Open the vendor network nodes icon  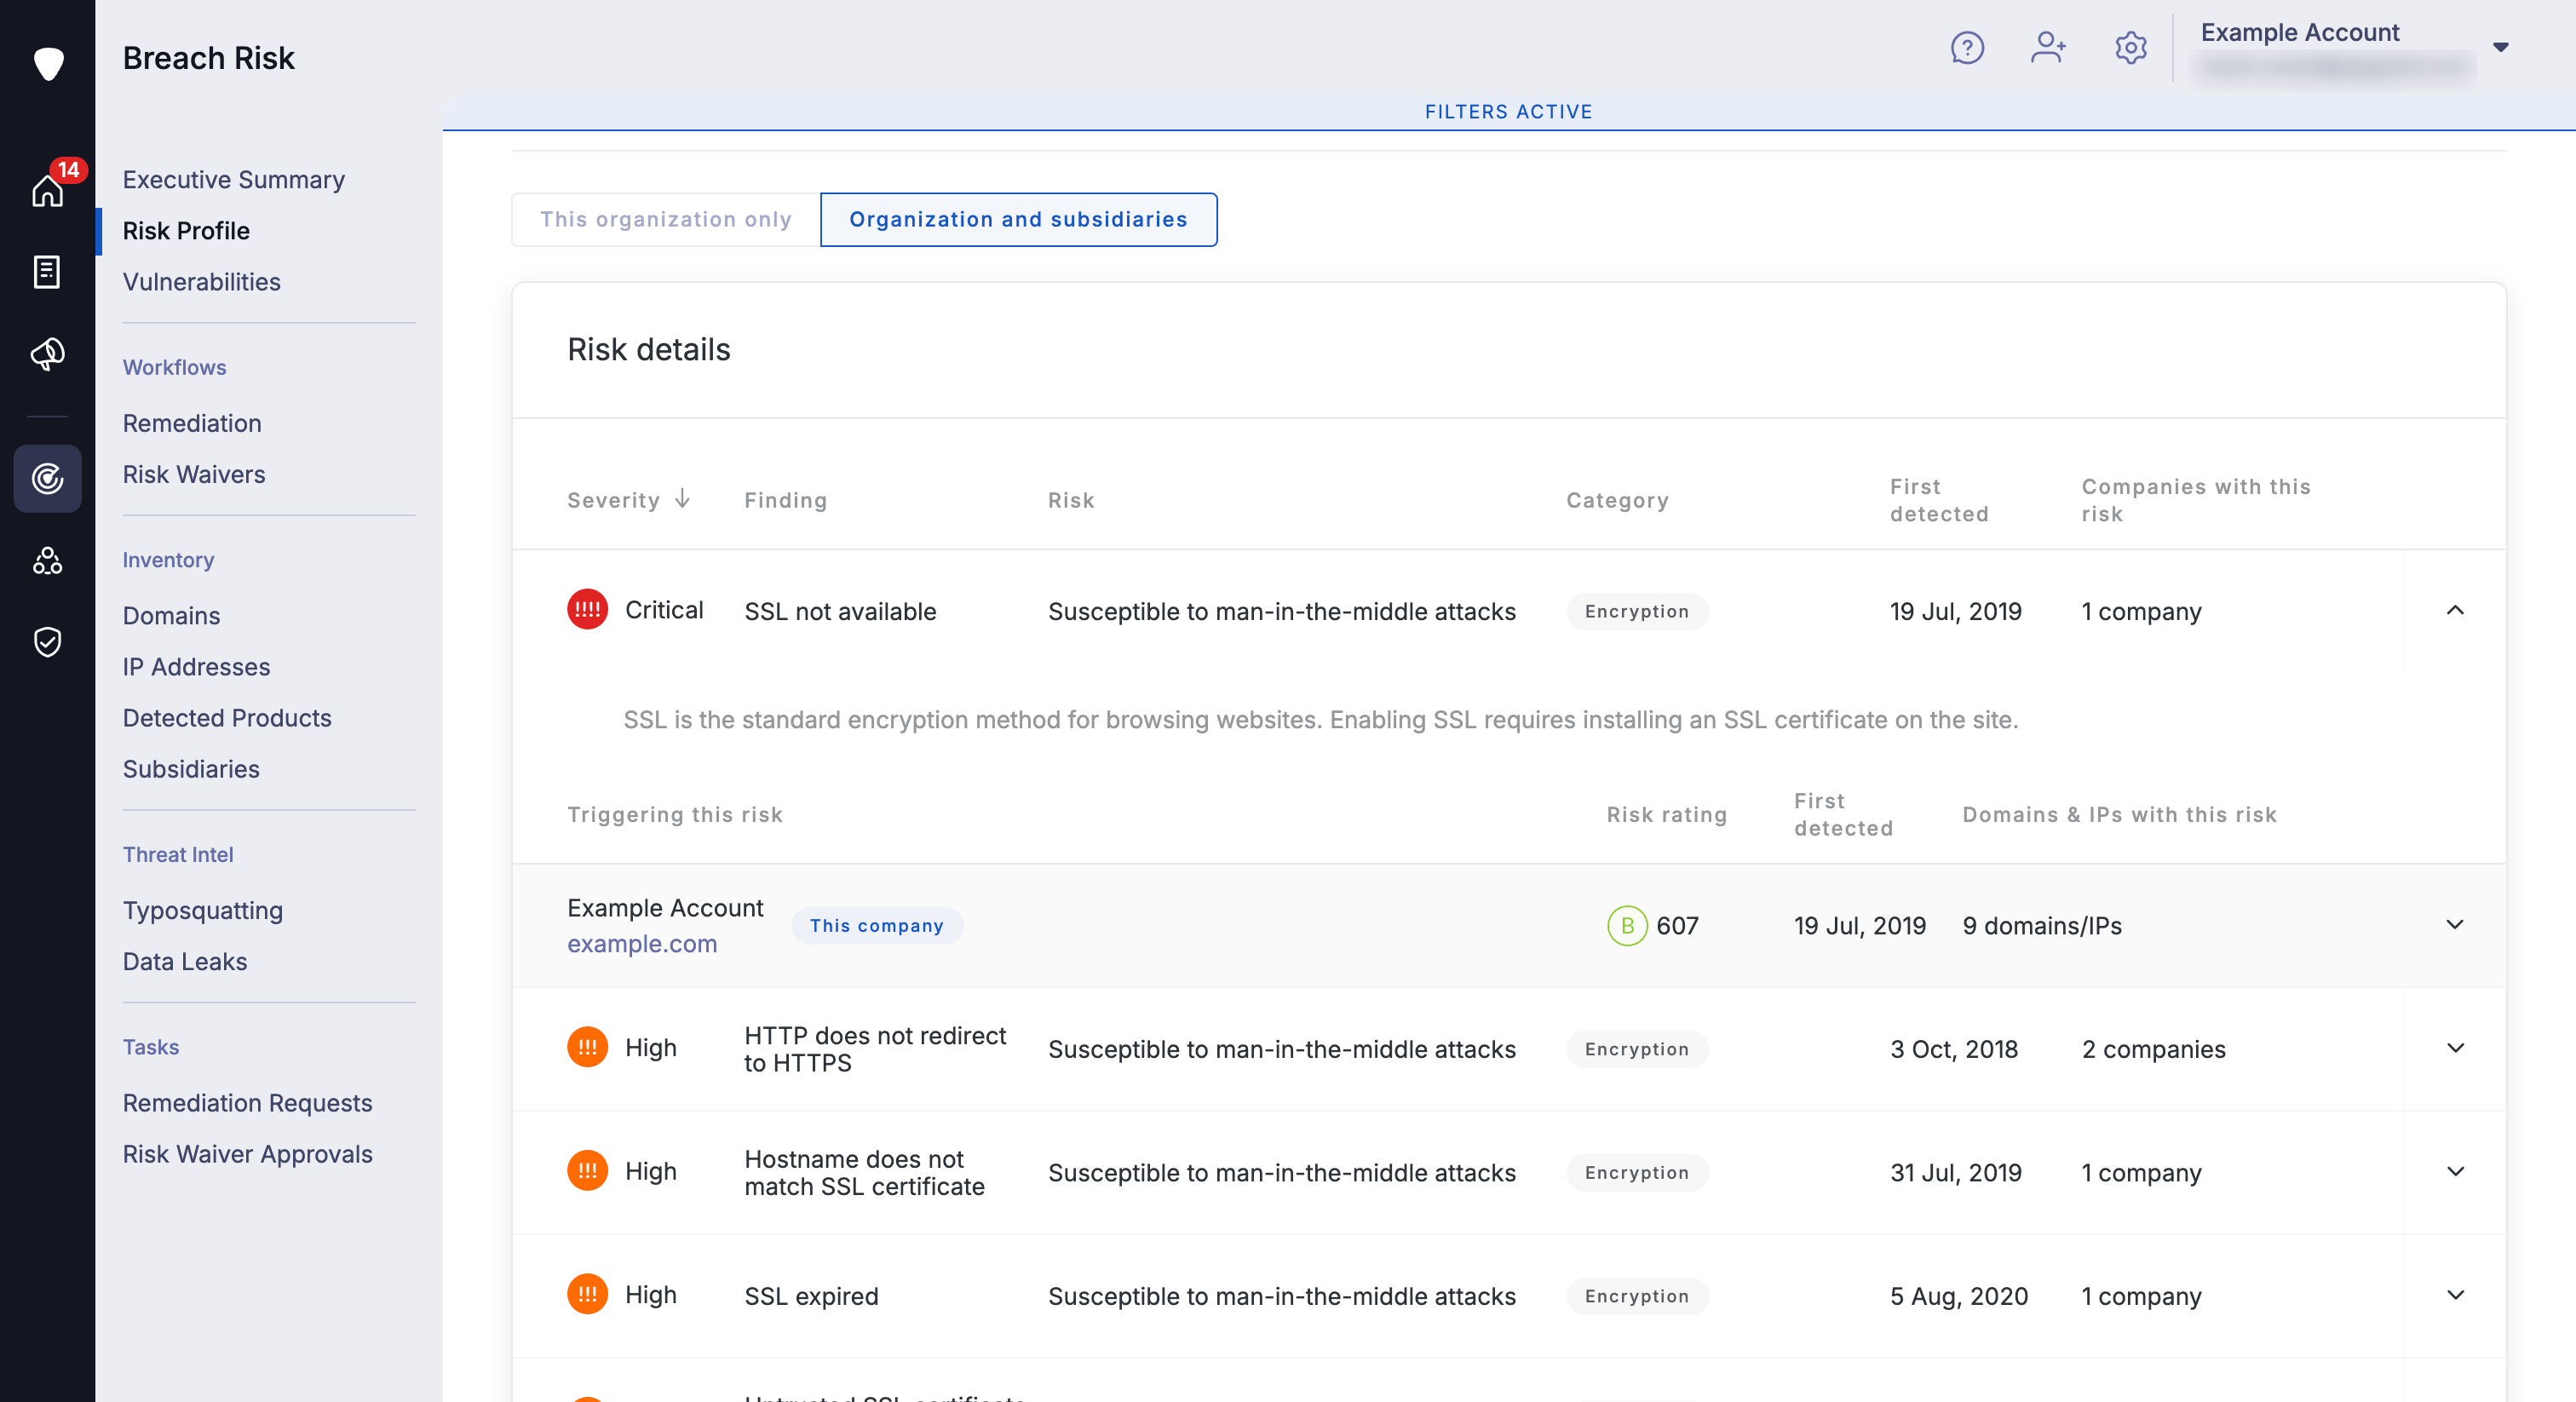pyautogui.click(x=48, y=560)
